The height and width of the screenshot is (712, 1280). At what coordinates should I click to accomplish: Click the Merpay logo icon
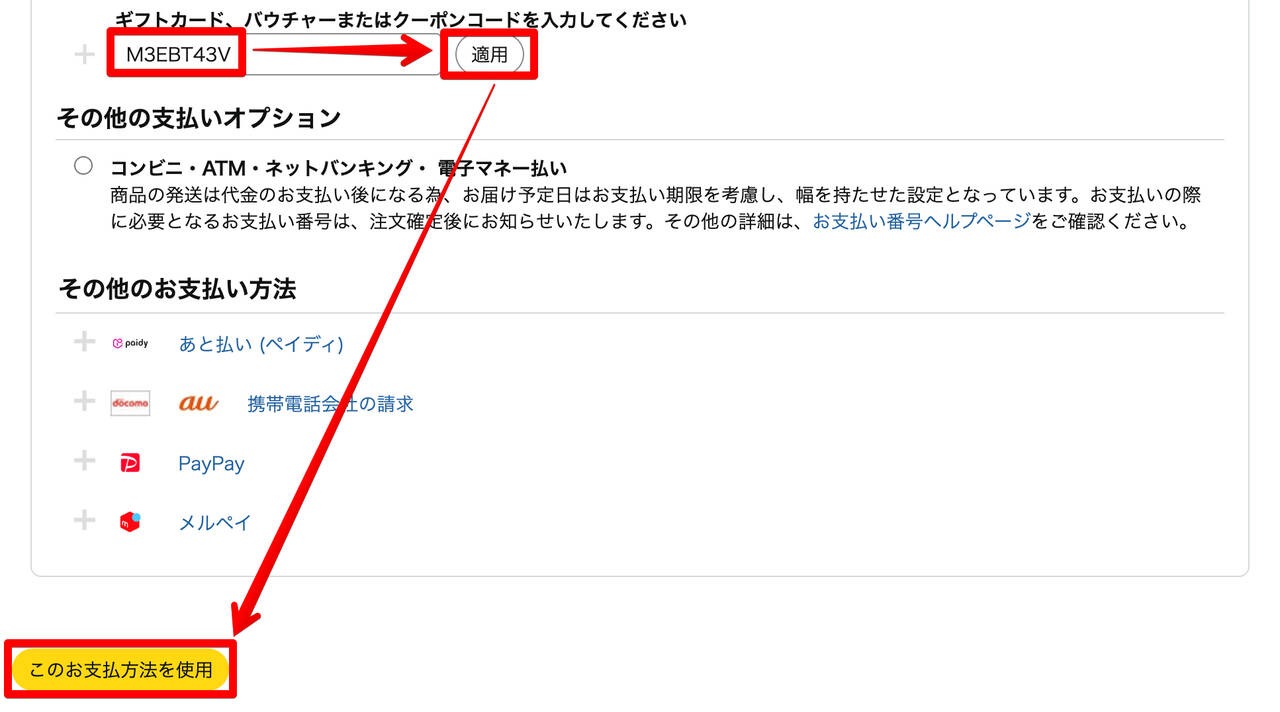pos(130,522)
